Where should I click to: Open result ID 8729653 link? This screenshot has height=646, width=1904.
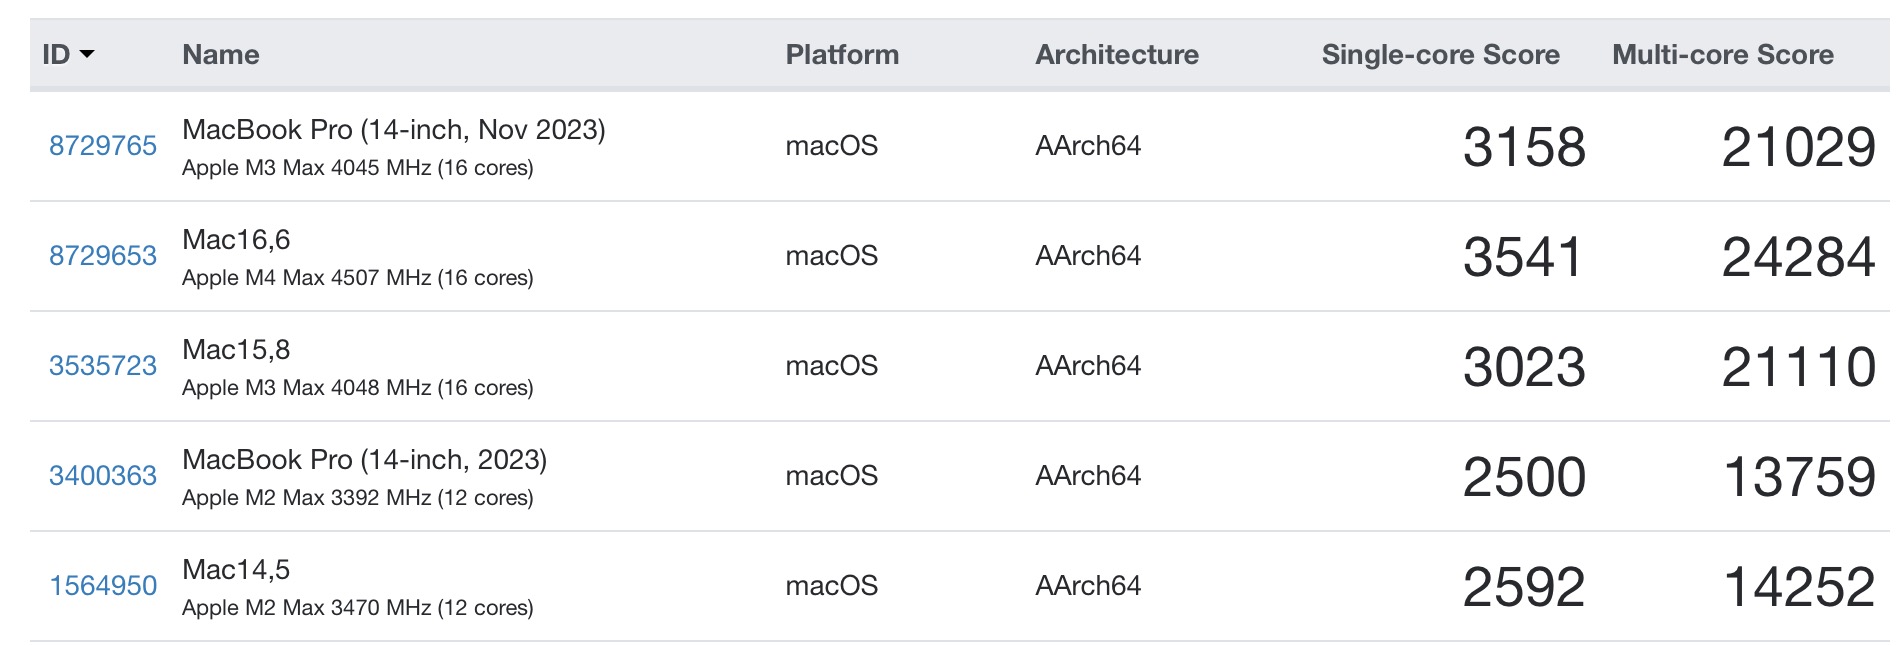[x=103, y=256]
